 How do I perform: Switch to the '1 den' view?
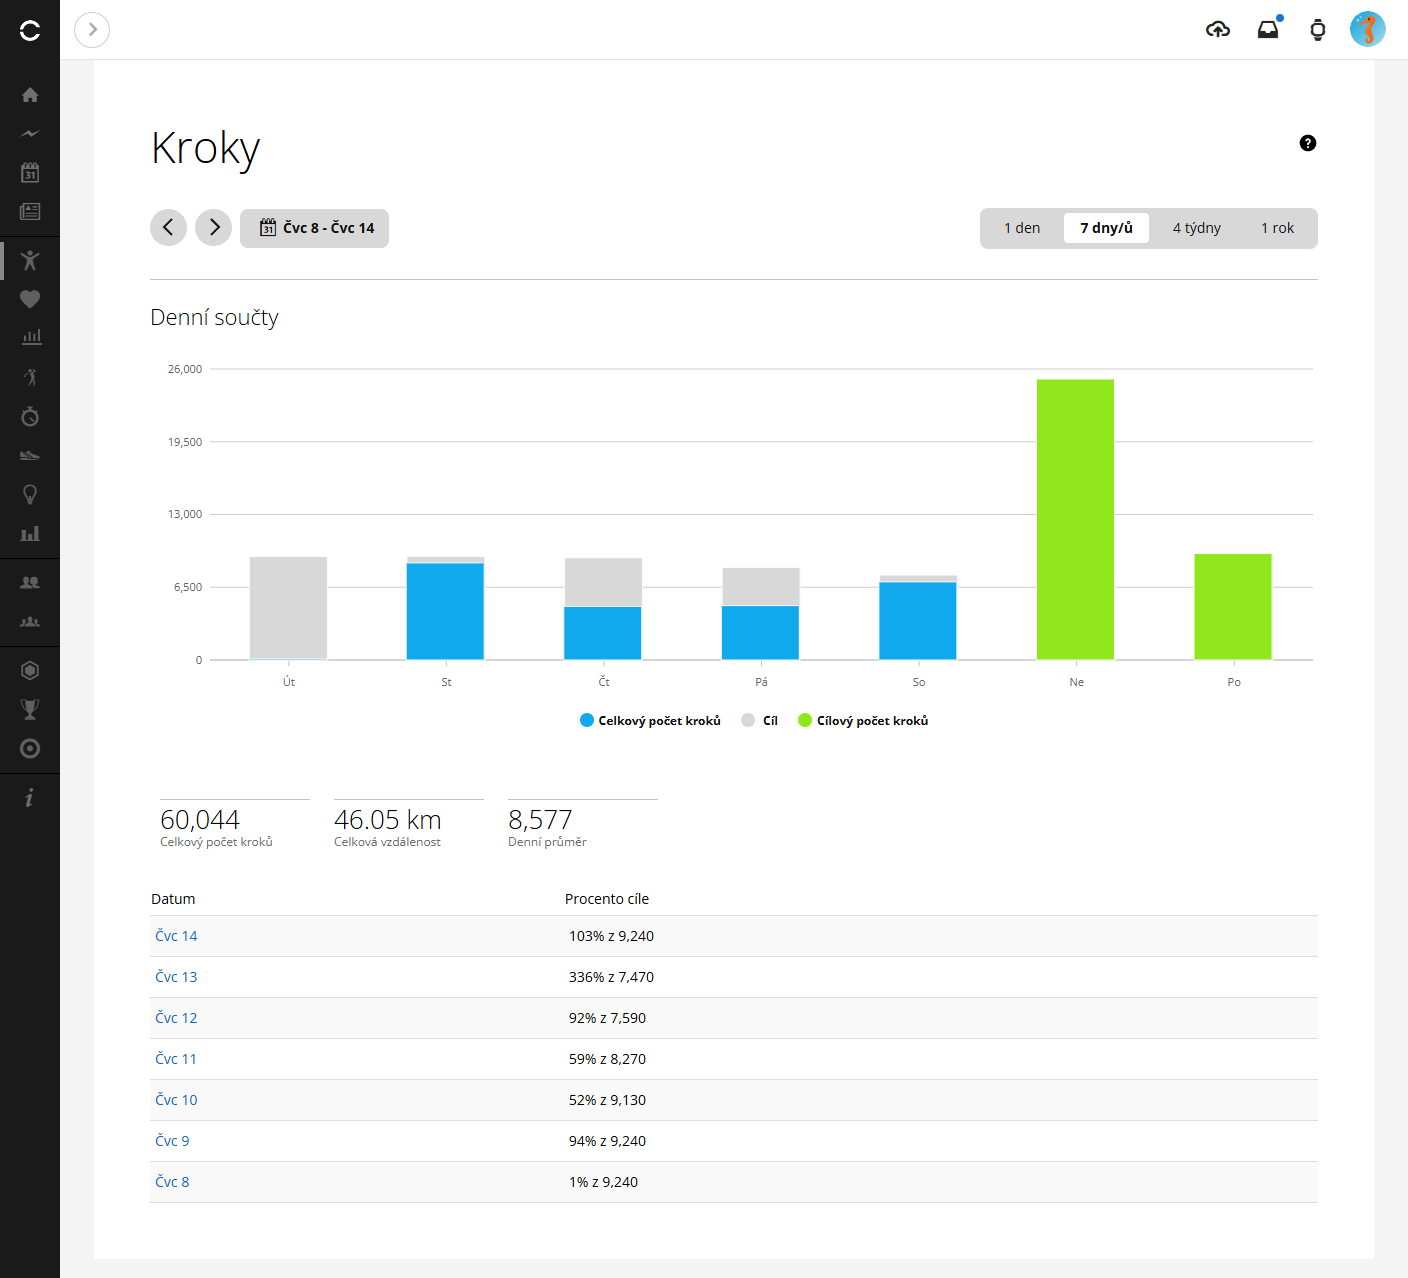click(1021, 228)
